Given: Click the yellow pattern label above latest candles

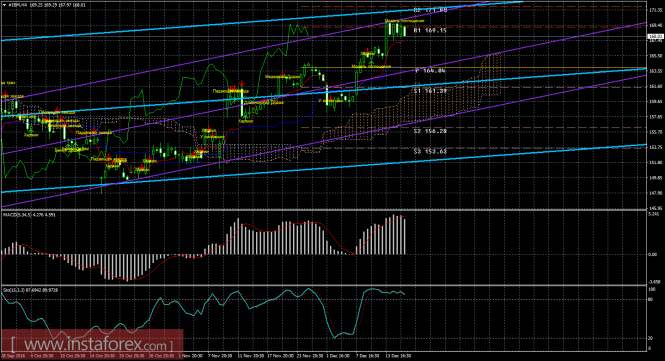Looking at the screenshot, I should (x=405, y=20).
